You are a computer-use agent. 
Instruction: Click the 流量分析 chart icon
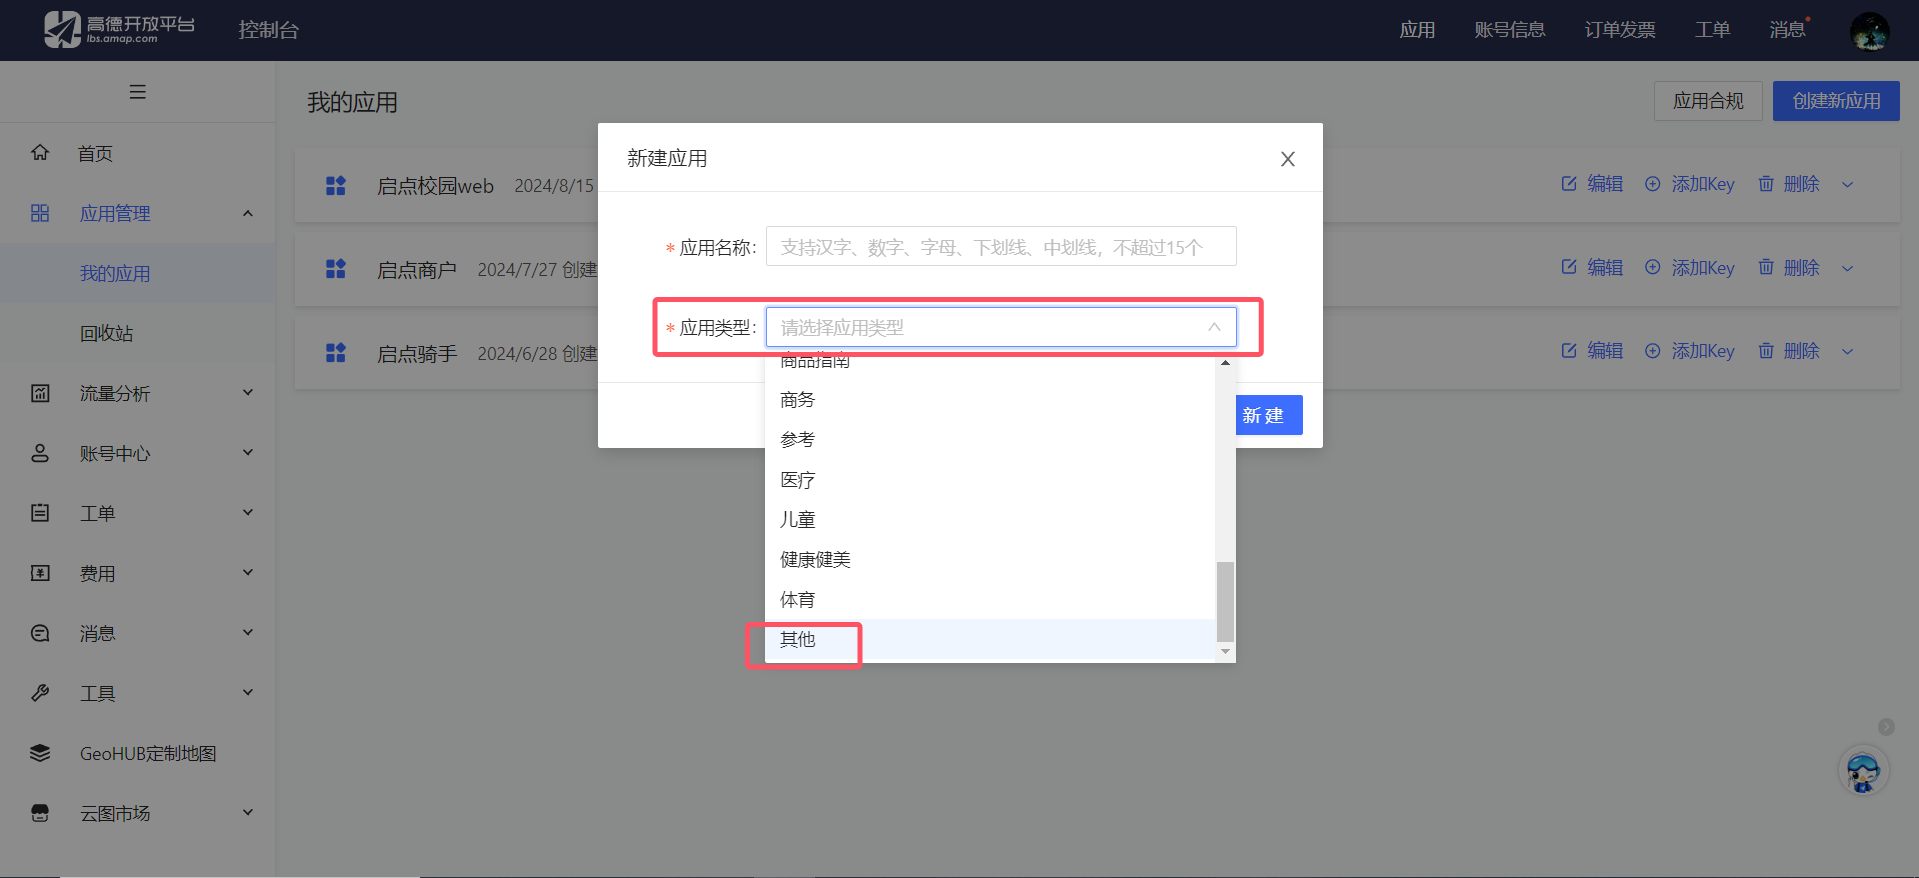(x=40, y=393)
